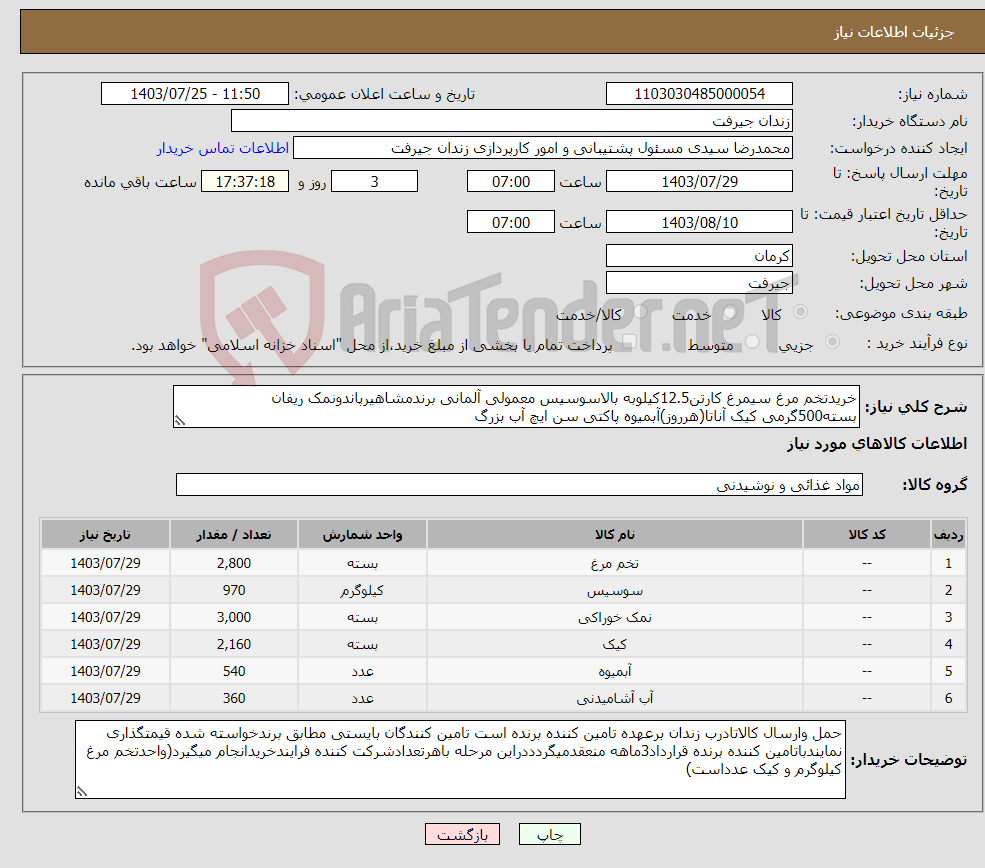Viewport: 985px width, 868px height.
Task: Click quantity 540 in juice row
Action: pyautogui.click(x=234, y=671)
